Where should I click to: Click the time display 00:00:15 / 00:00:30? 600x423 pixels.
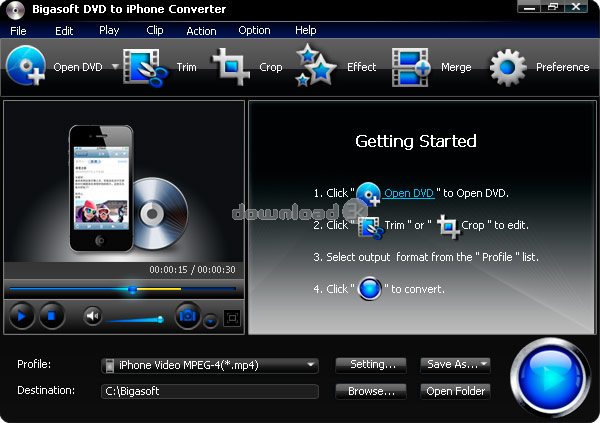point(192,269)
